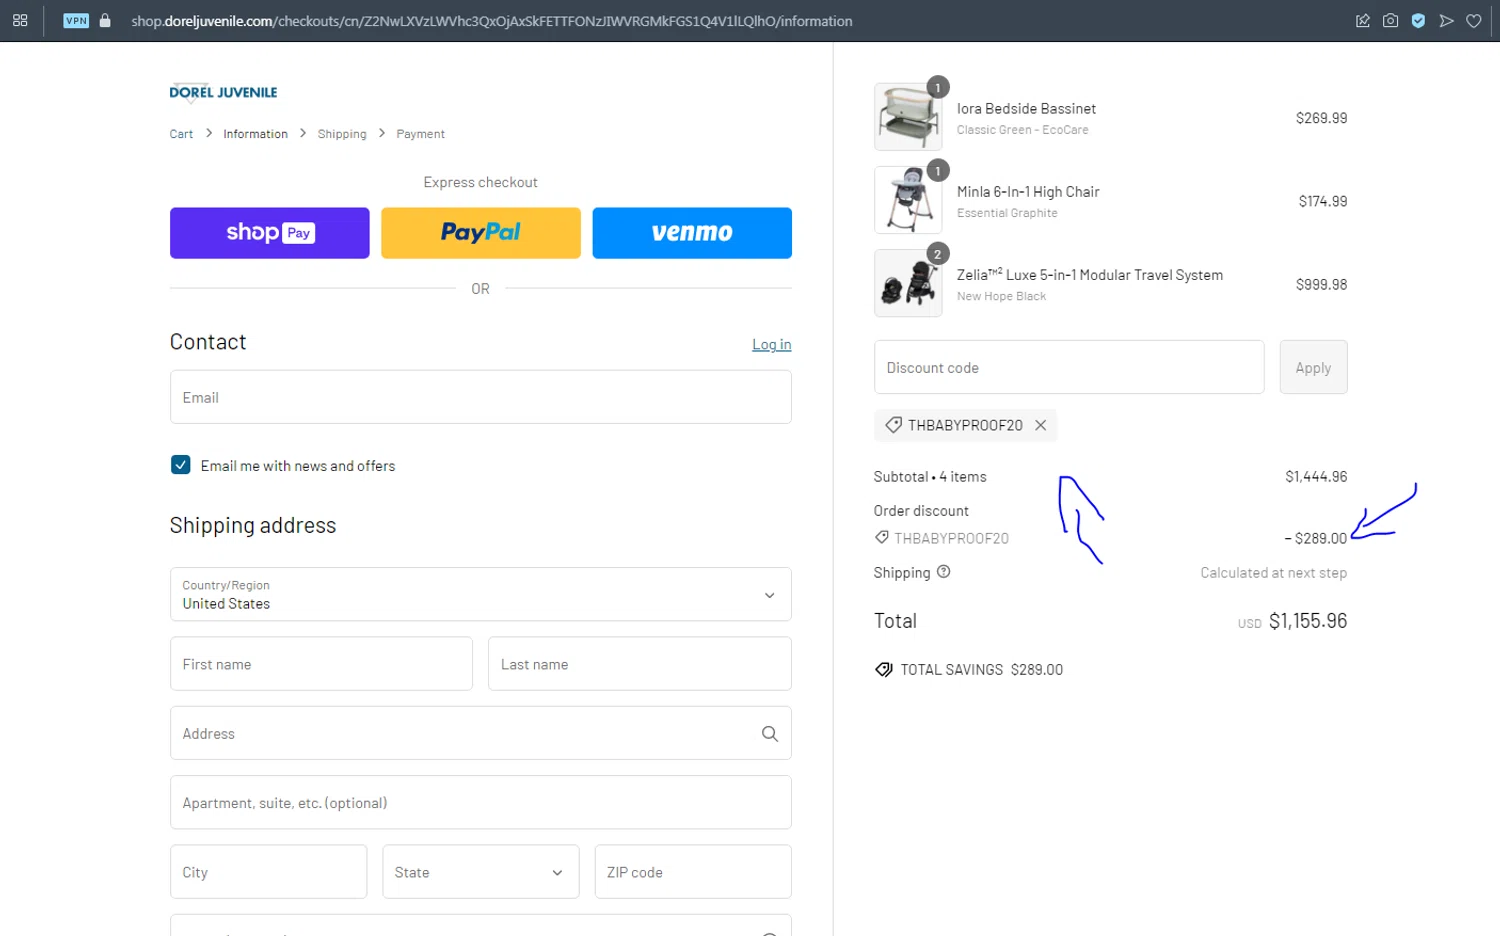1500x936 pixels.
Task: Click the send/flow arrow icon
Action: pos(1446,20)
